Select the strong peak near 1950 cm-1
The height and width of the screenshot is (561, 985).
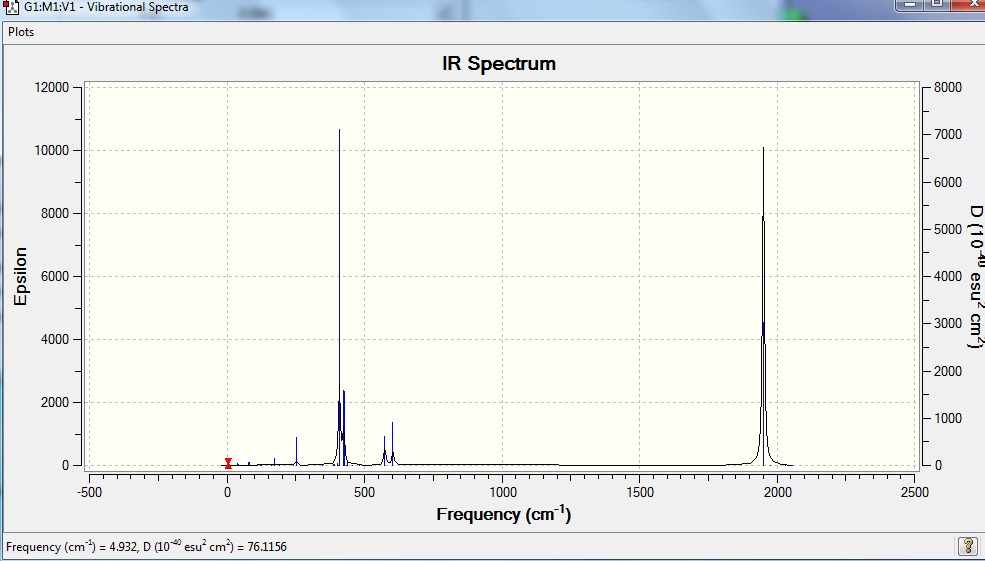tap(763, 308)
